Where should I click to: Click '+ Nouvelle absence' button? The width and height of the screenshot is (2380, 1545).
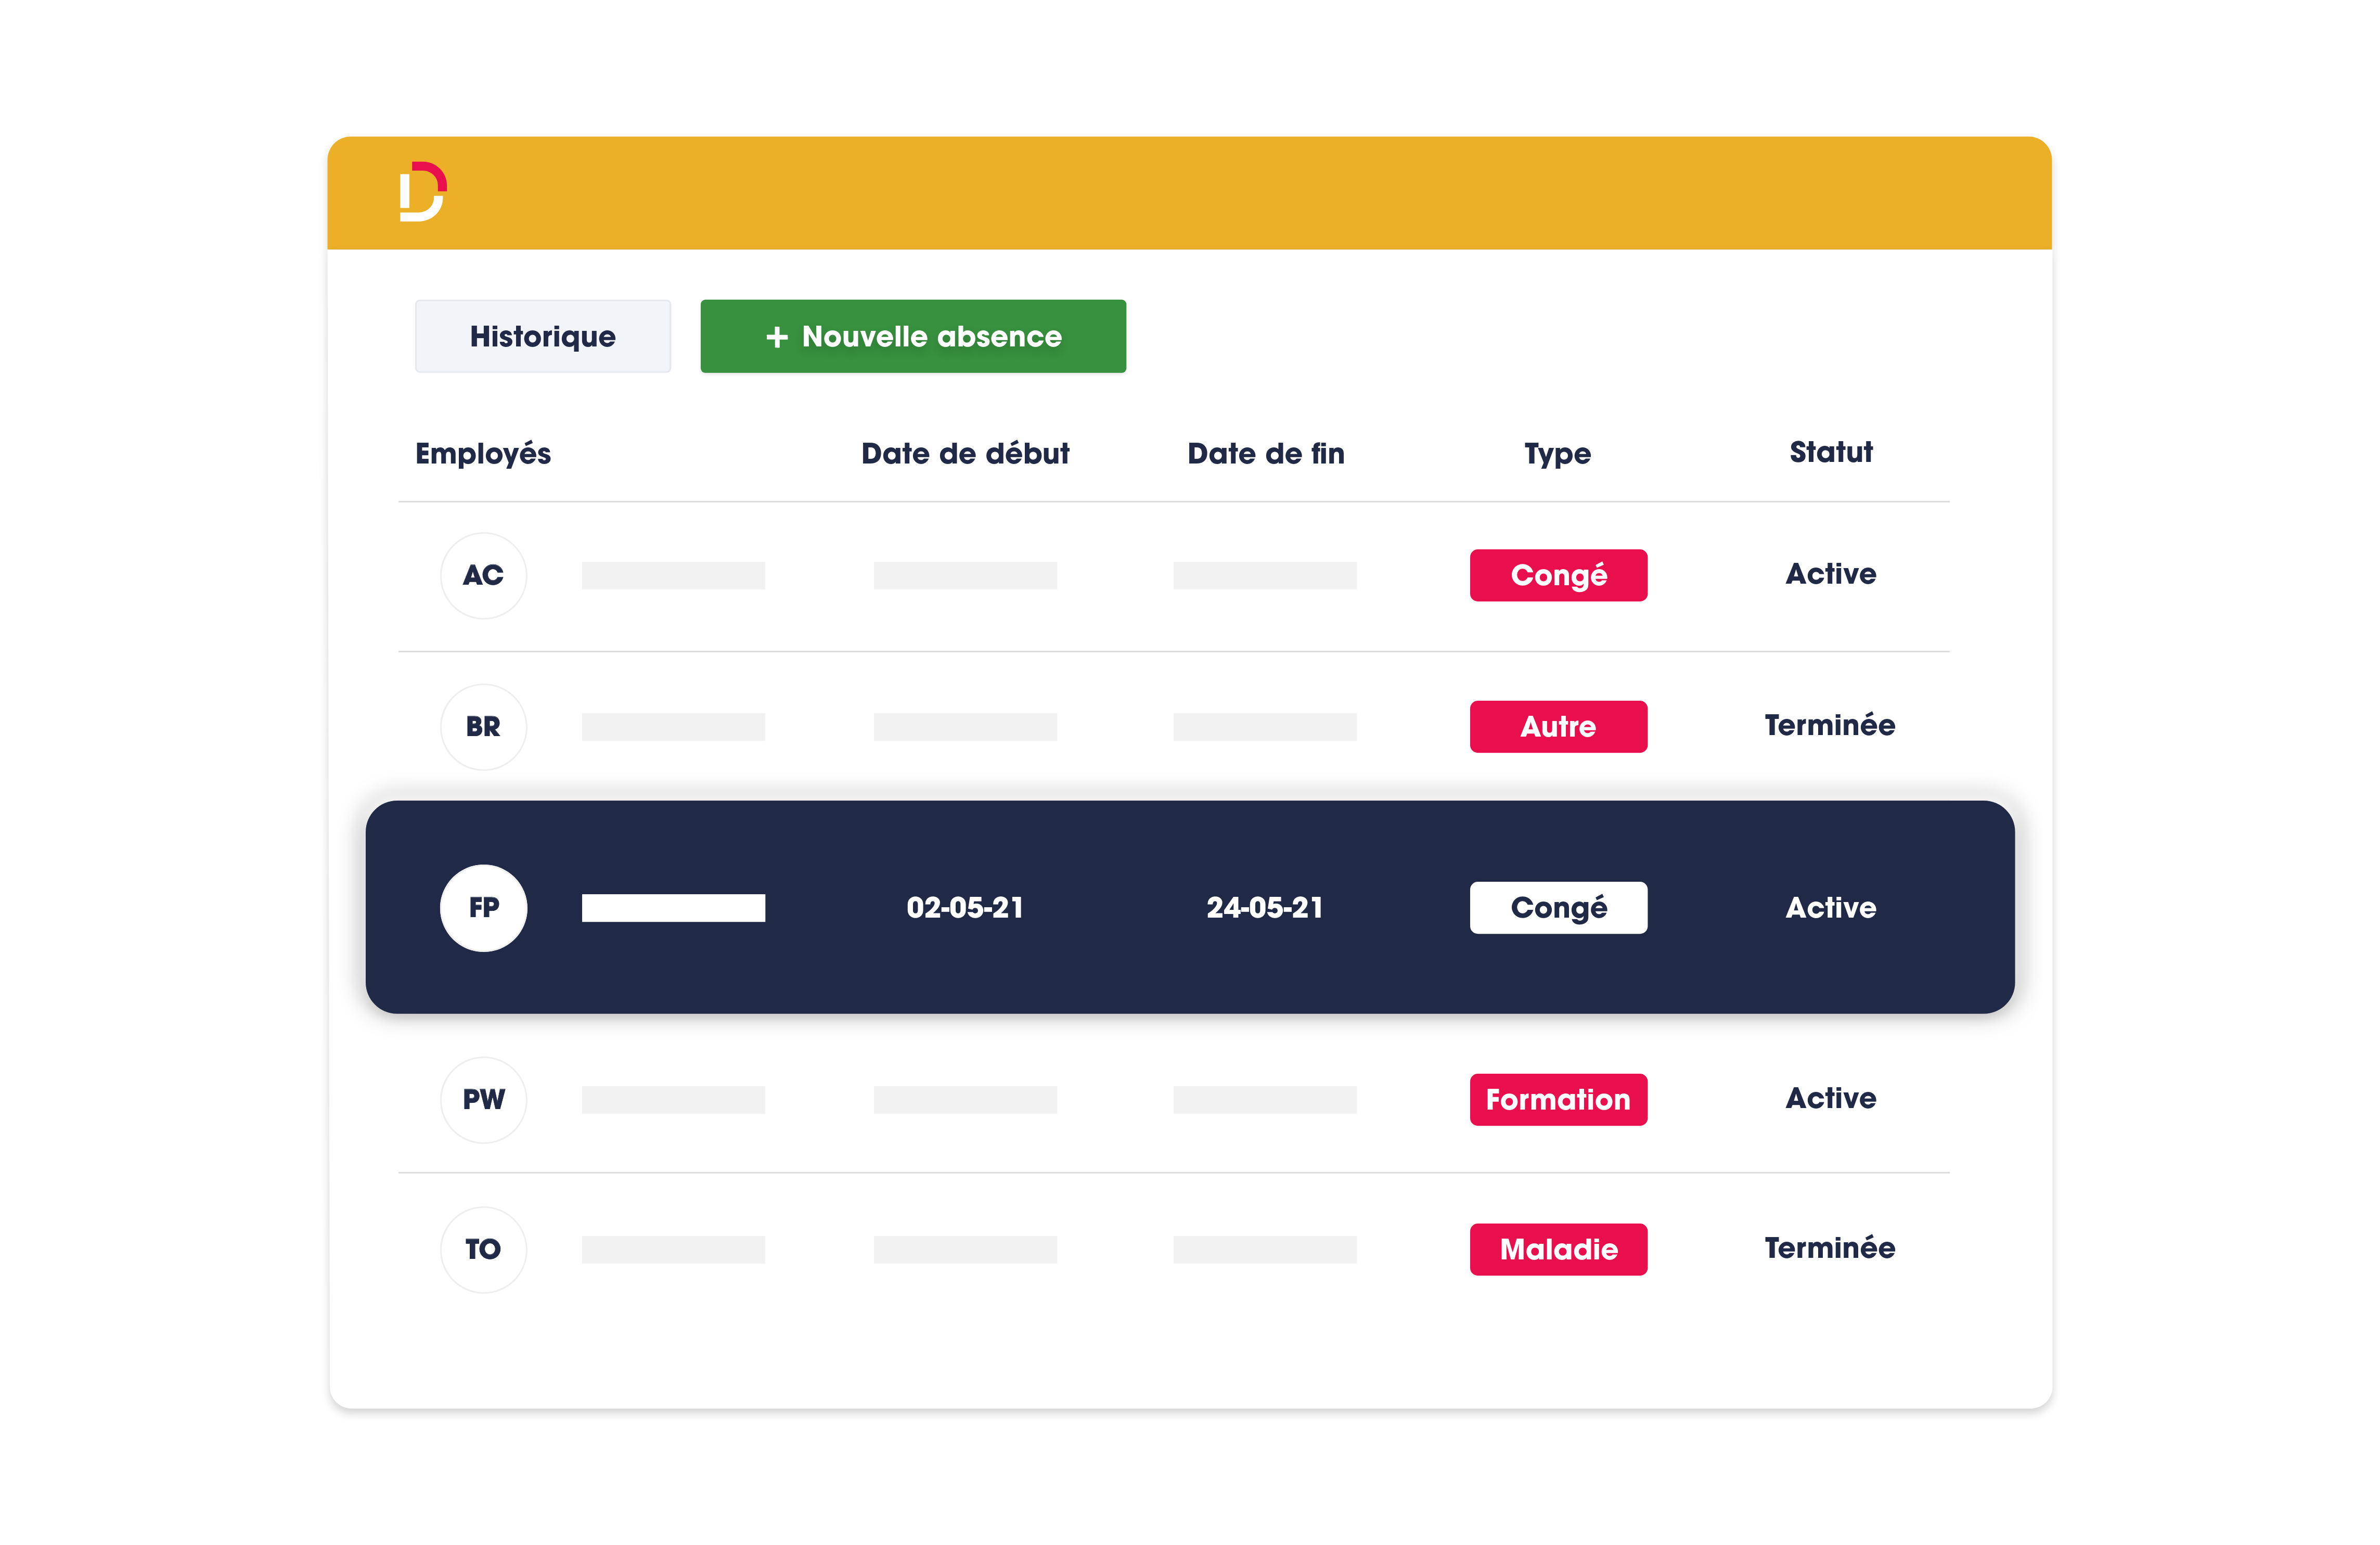pyautogui.click(x=914, y=337)
